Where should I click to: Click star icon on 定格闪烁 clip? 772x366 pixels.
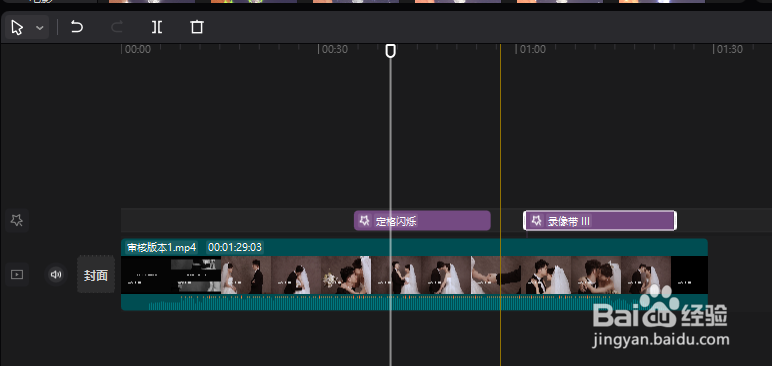pos(364,220)
